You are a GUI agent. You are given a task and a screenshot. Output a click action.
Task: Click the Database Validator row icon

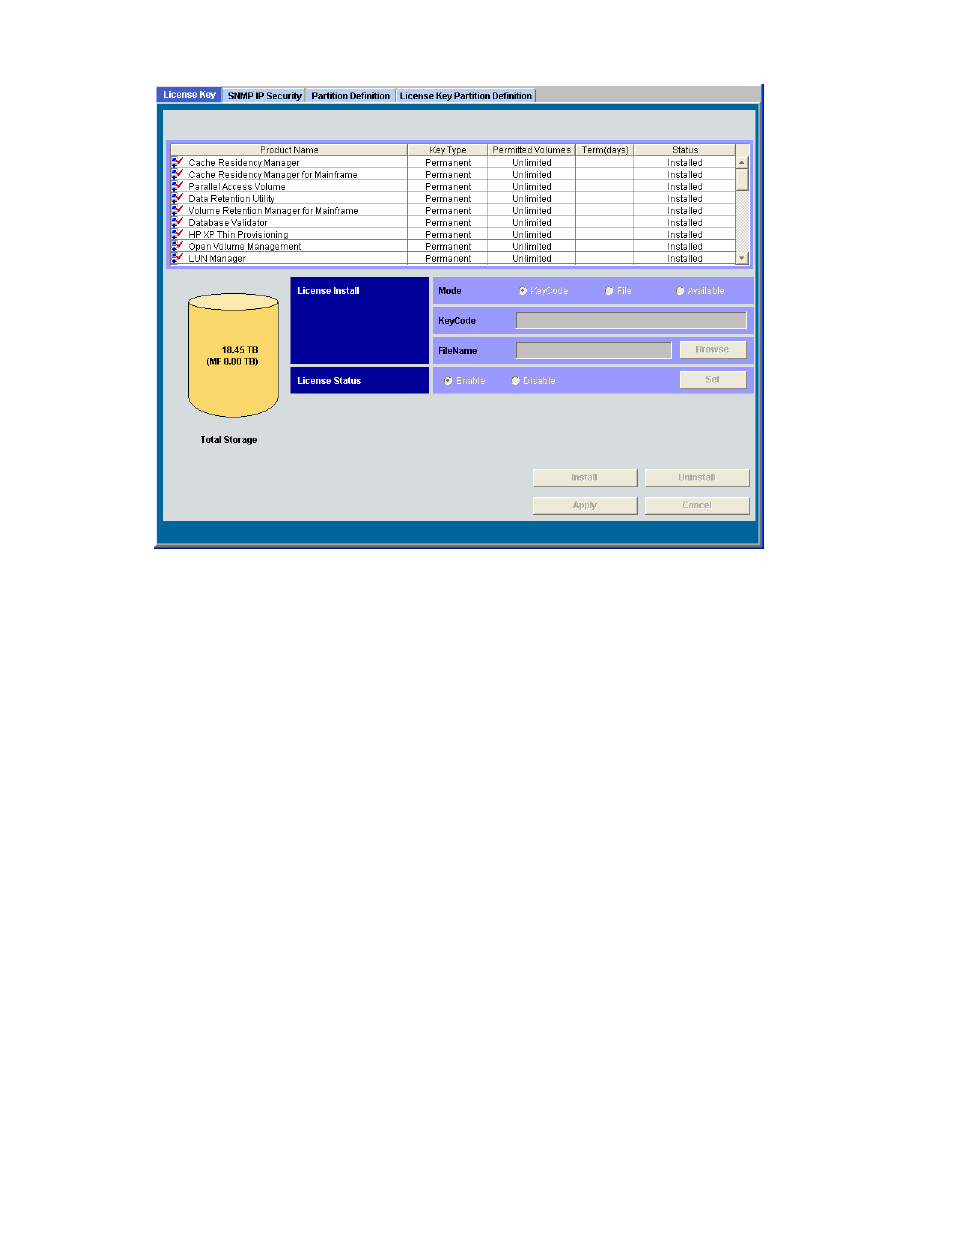(x=177, y=222)
